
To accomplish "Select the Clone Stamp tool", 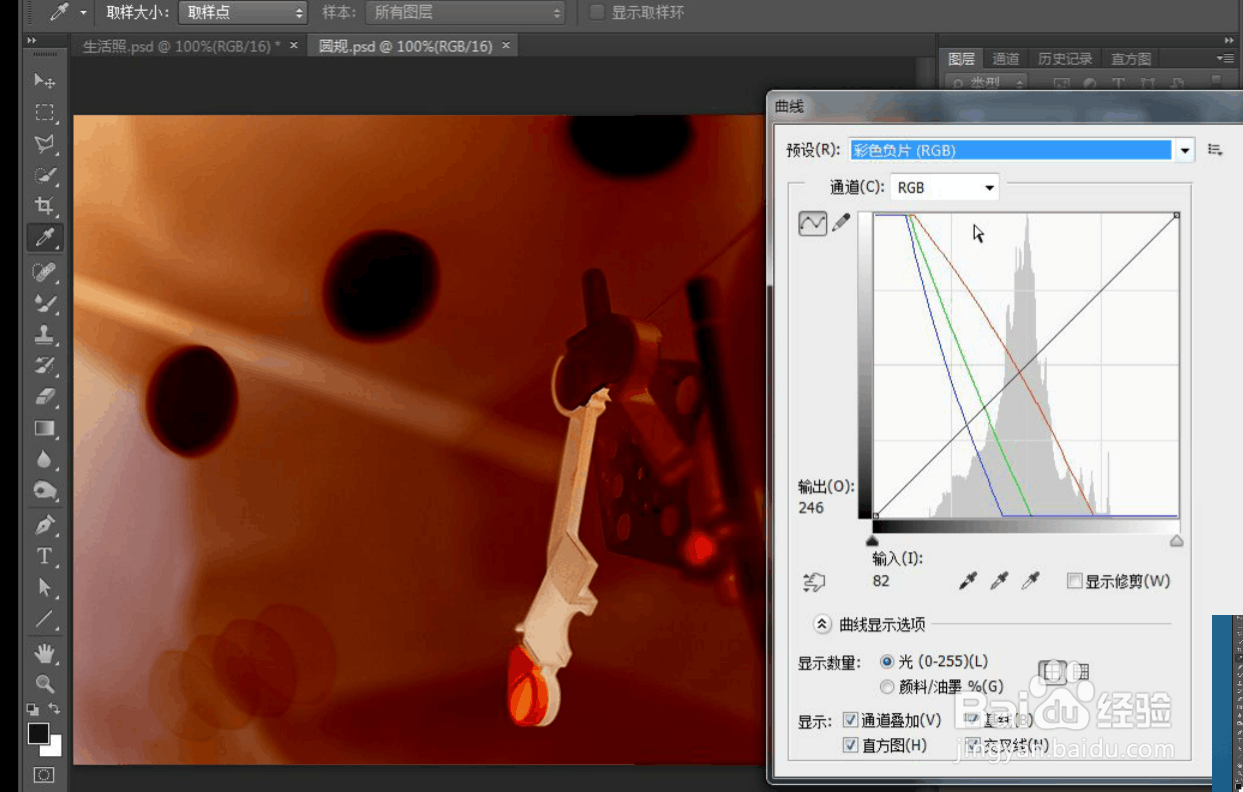I will coord(44,334).
